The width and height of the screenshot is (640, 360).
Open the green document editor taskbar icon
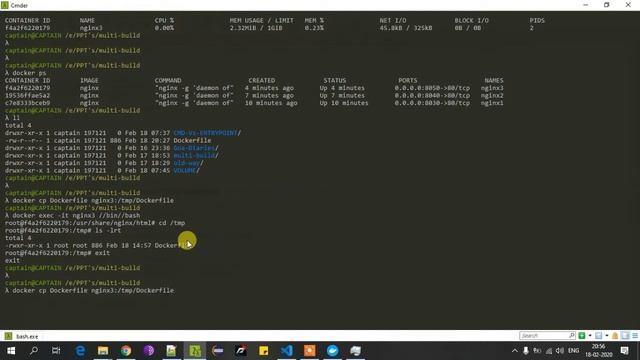click(x=171, y=351)
